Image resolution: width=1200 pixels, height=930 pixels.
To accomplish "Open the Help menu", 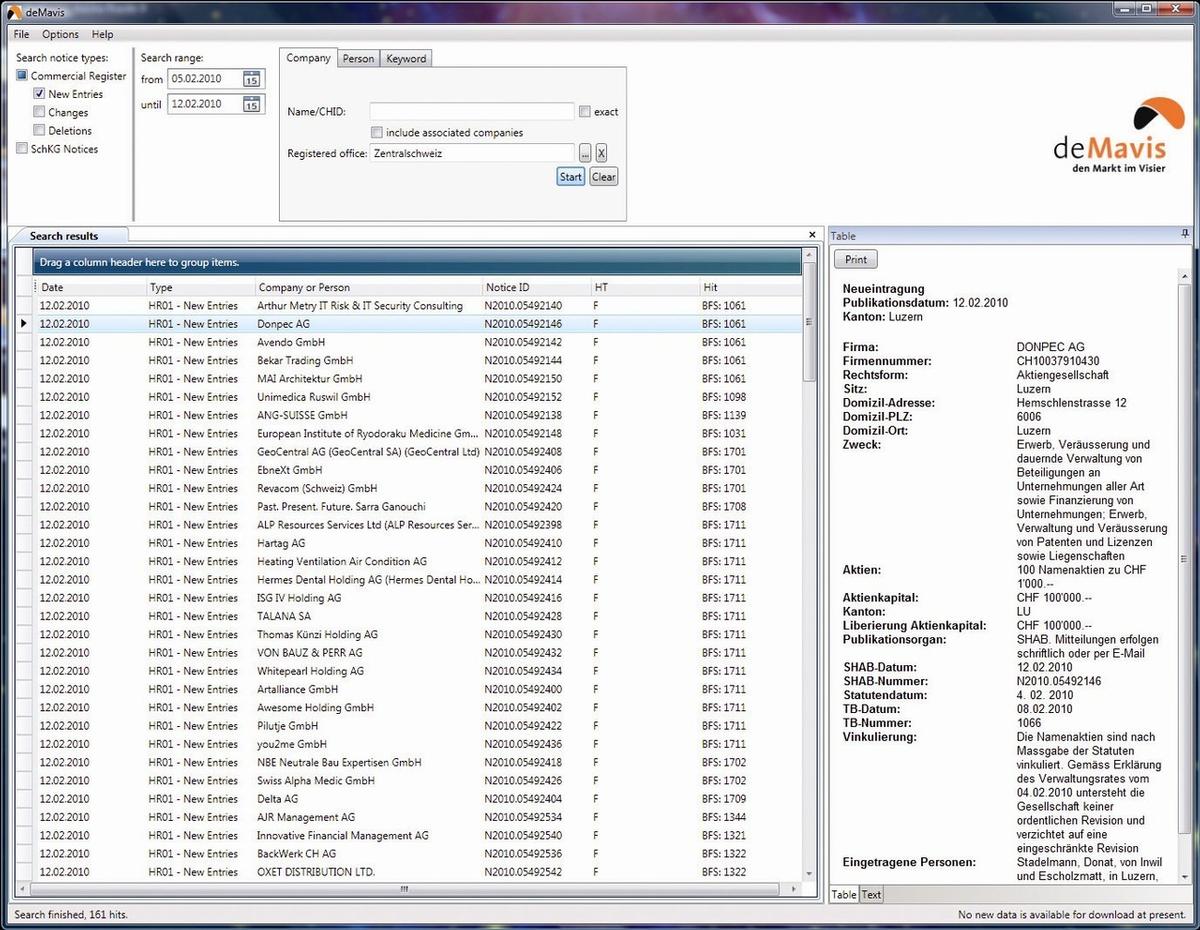I will tap(103, 35).
